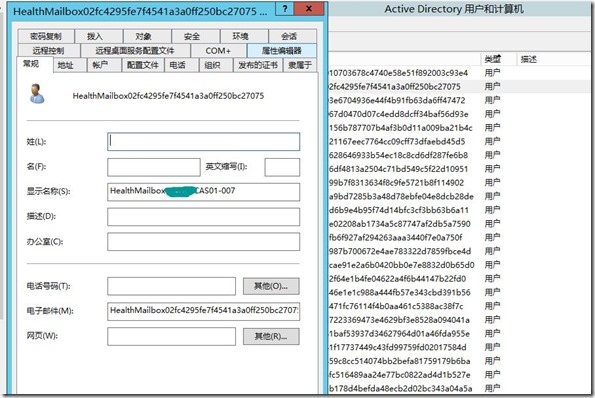Open the 远程桌面服务配置文件 tab
This screenshot has height=398, width=595.
[x=135, y=50]
